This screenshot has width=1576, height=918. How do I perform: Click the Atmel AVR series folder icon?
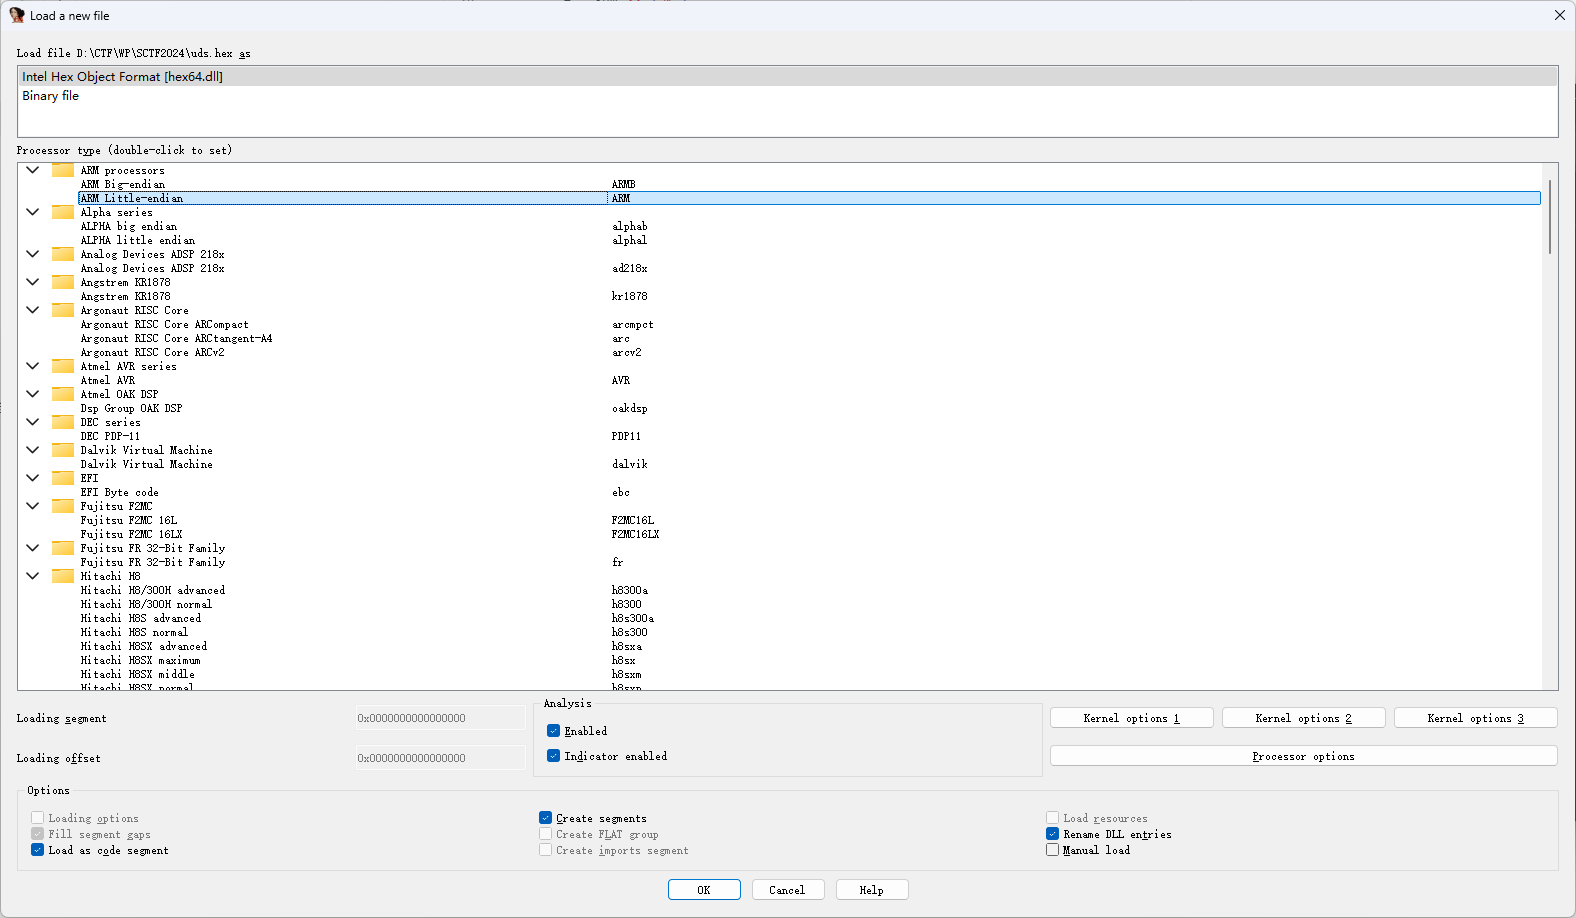(x=63, y=366)
